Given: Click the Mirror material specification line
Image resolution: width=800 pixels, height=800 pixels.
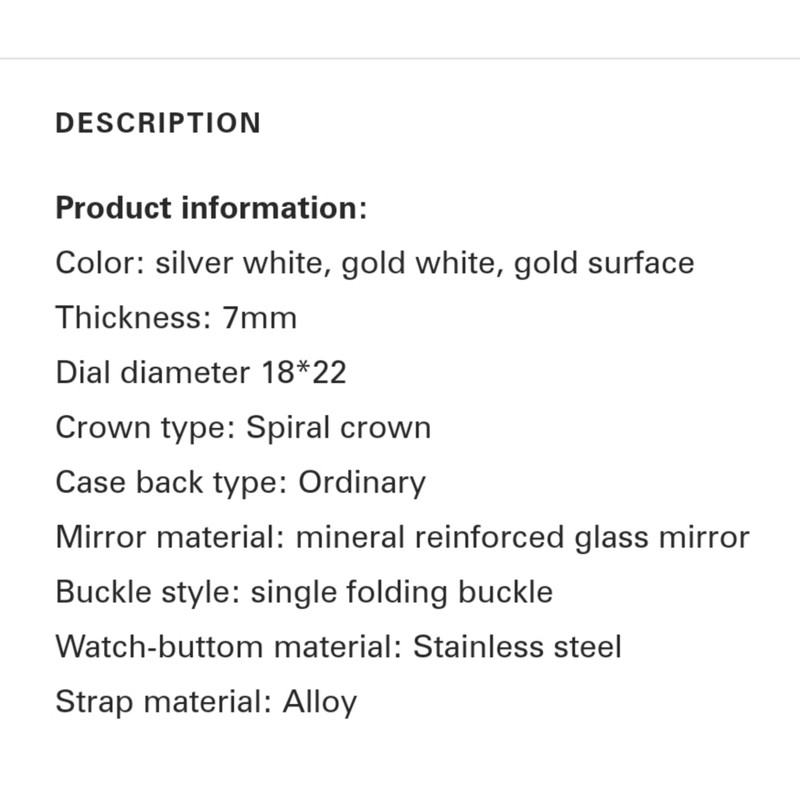Looking at the screenshot, I should 403,538.
